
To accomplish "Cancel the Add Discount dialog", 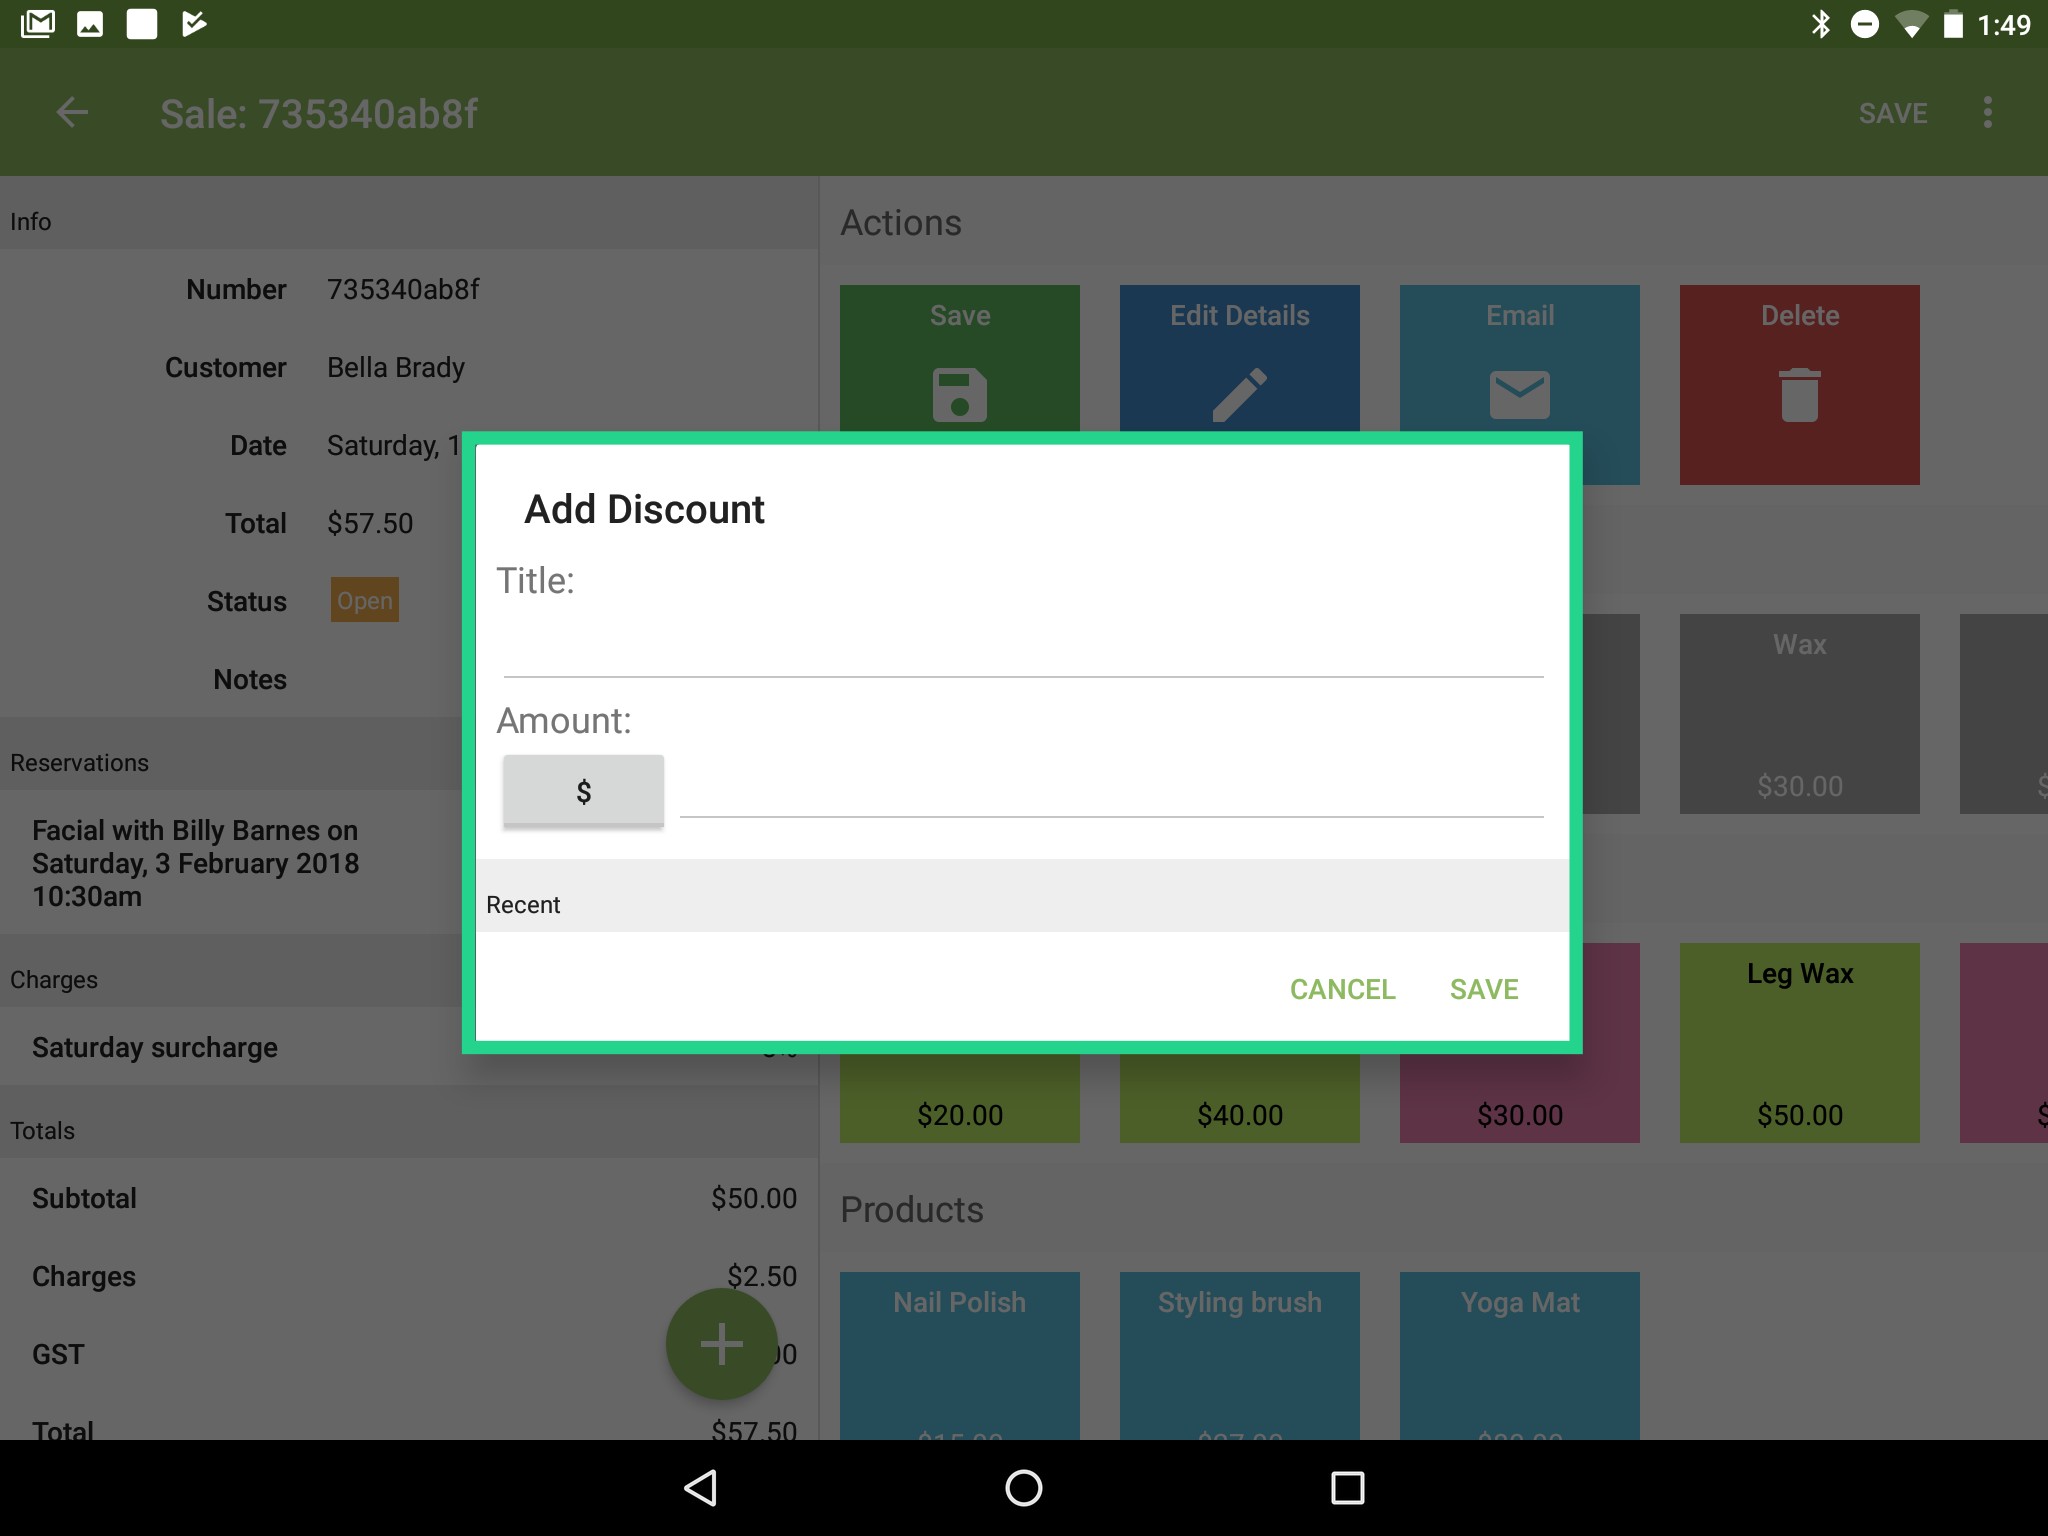I will coord(1342,989).
